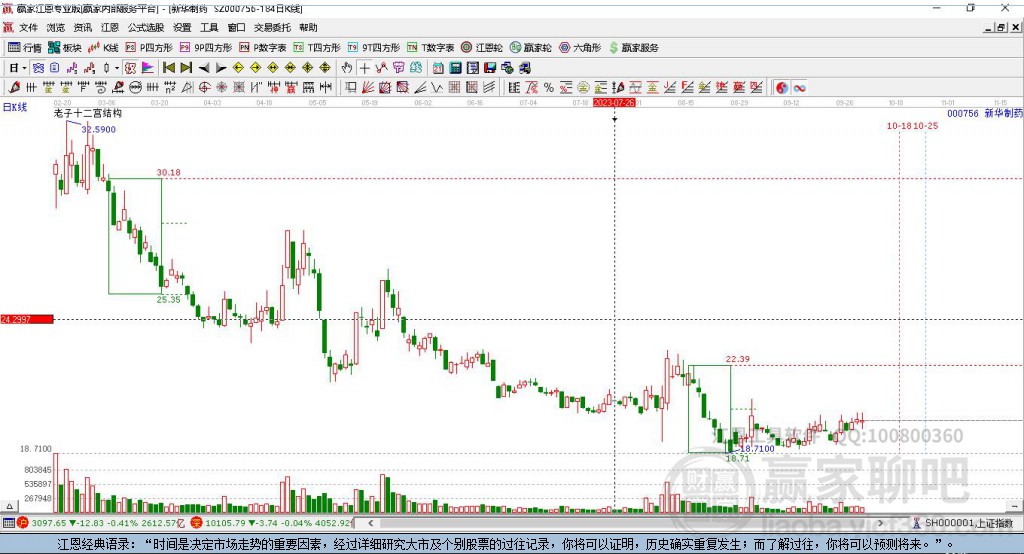The width and height of the screenshot is (1024, 554).
Task: Click the grid icon in status bar
Action: pos(8,523)
